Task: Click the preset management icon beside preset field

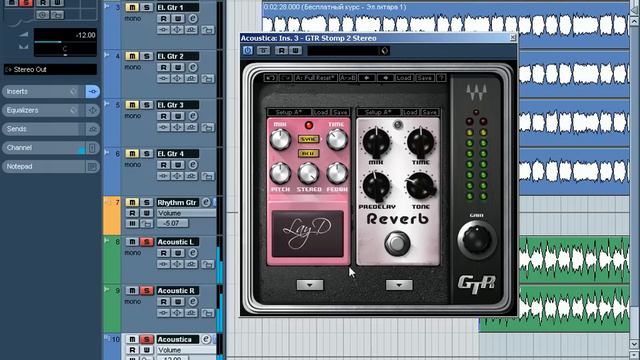Action: click(384, 51)
